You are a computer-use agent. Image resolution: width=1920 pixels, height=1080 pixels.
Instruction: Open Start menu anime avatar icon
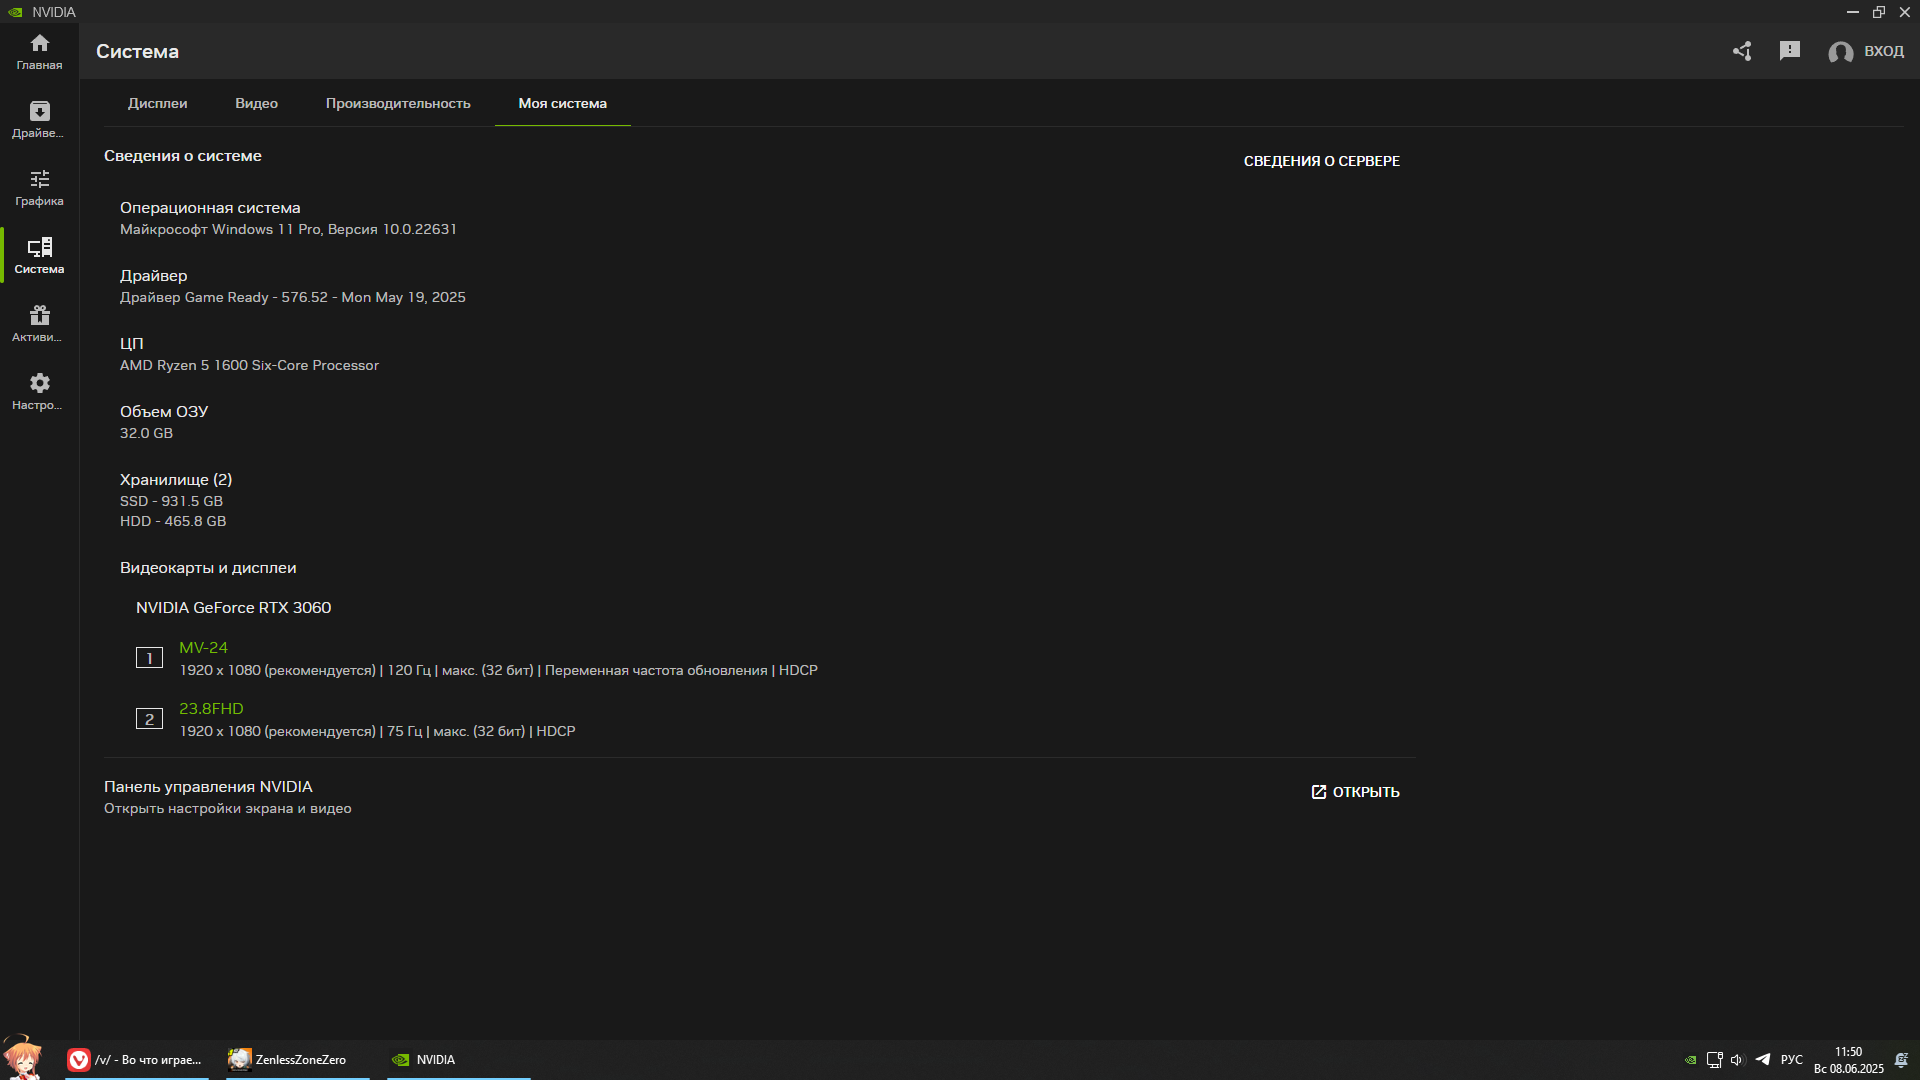pyautogui.click(x=22, y=1058)
